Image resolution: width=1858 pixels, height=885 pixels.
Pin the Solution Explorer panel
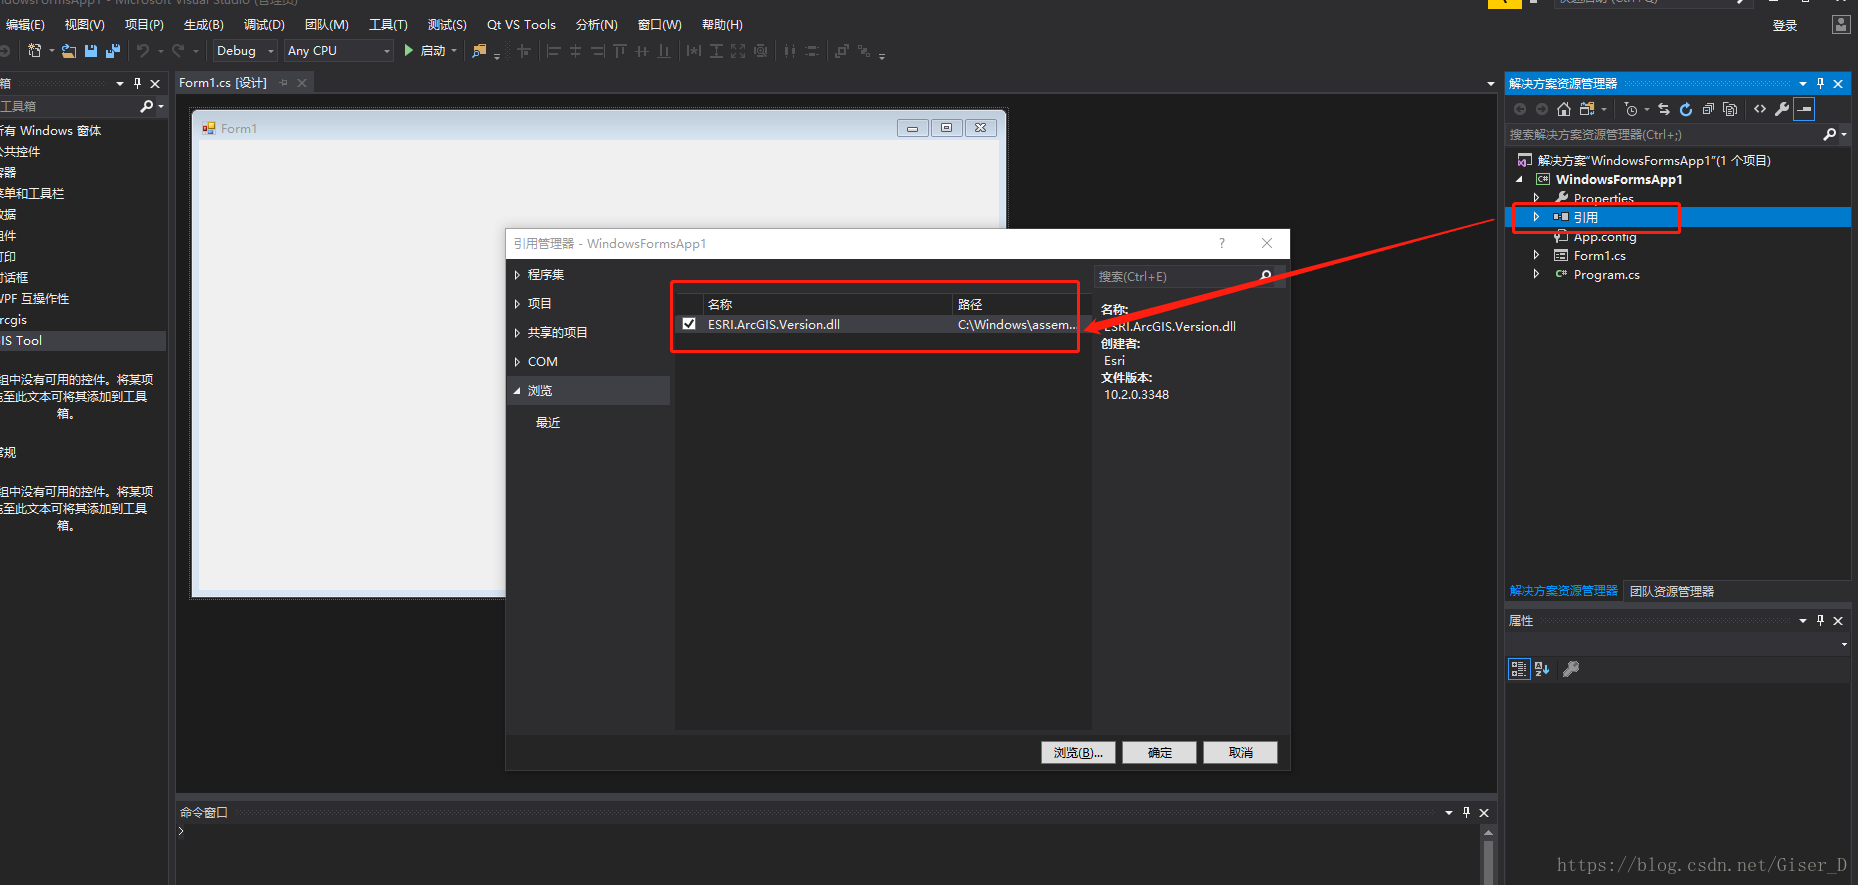point(1820,84)
